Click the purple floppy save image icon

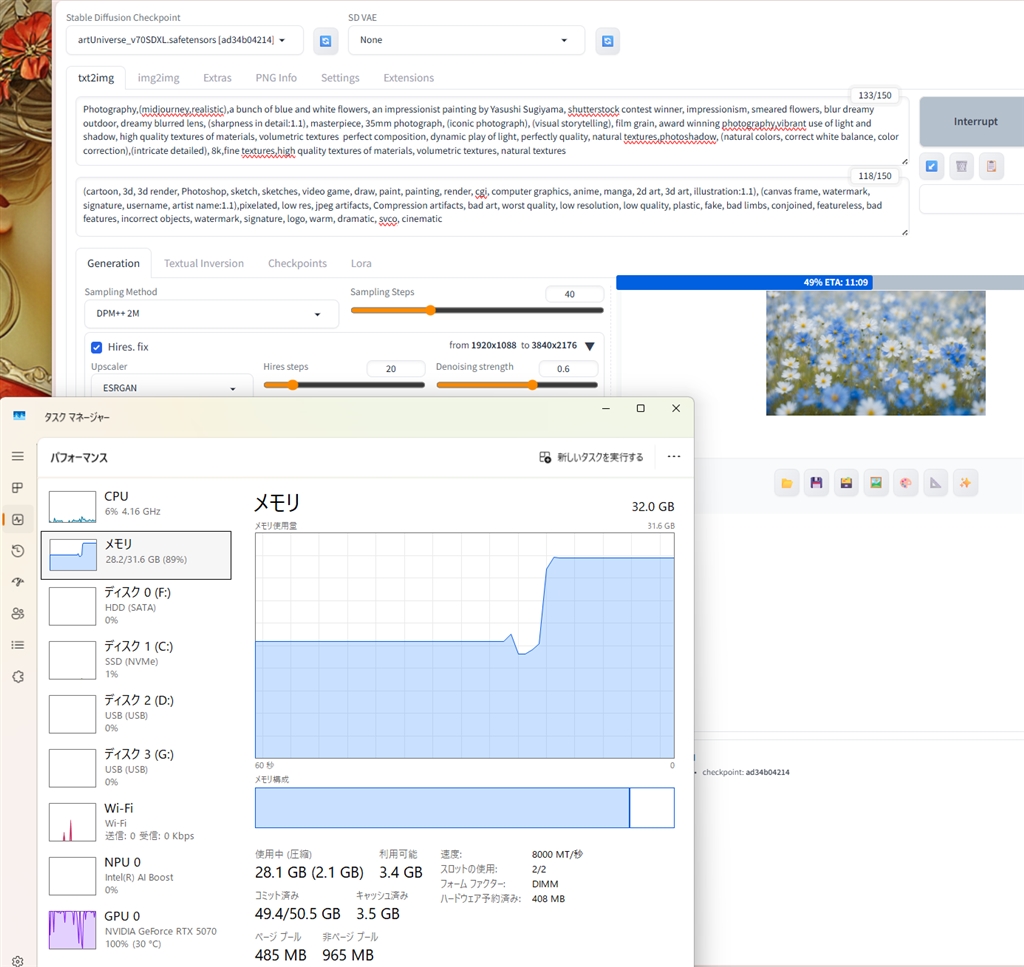(816, 483)
